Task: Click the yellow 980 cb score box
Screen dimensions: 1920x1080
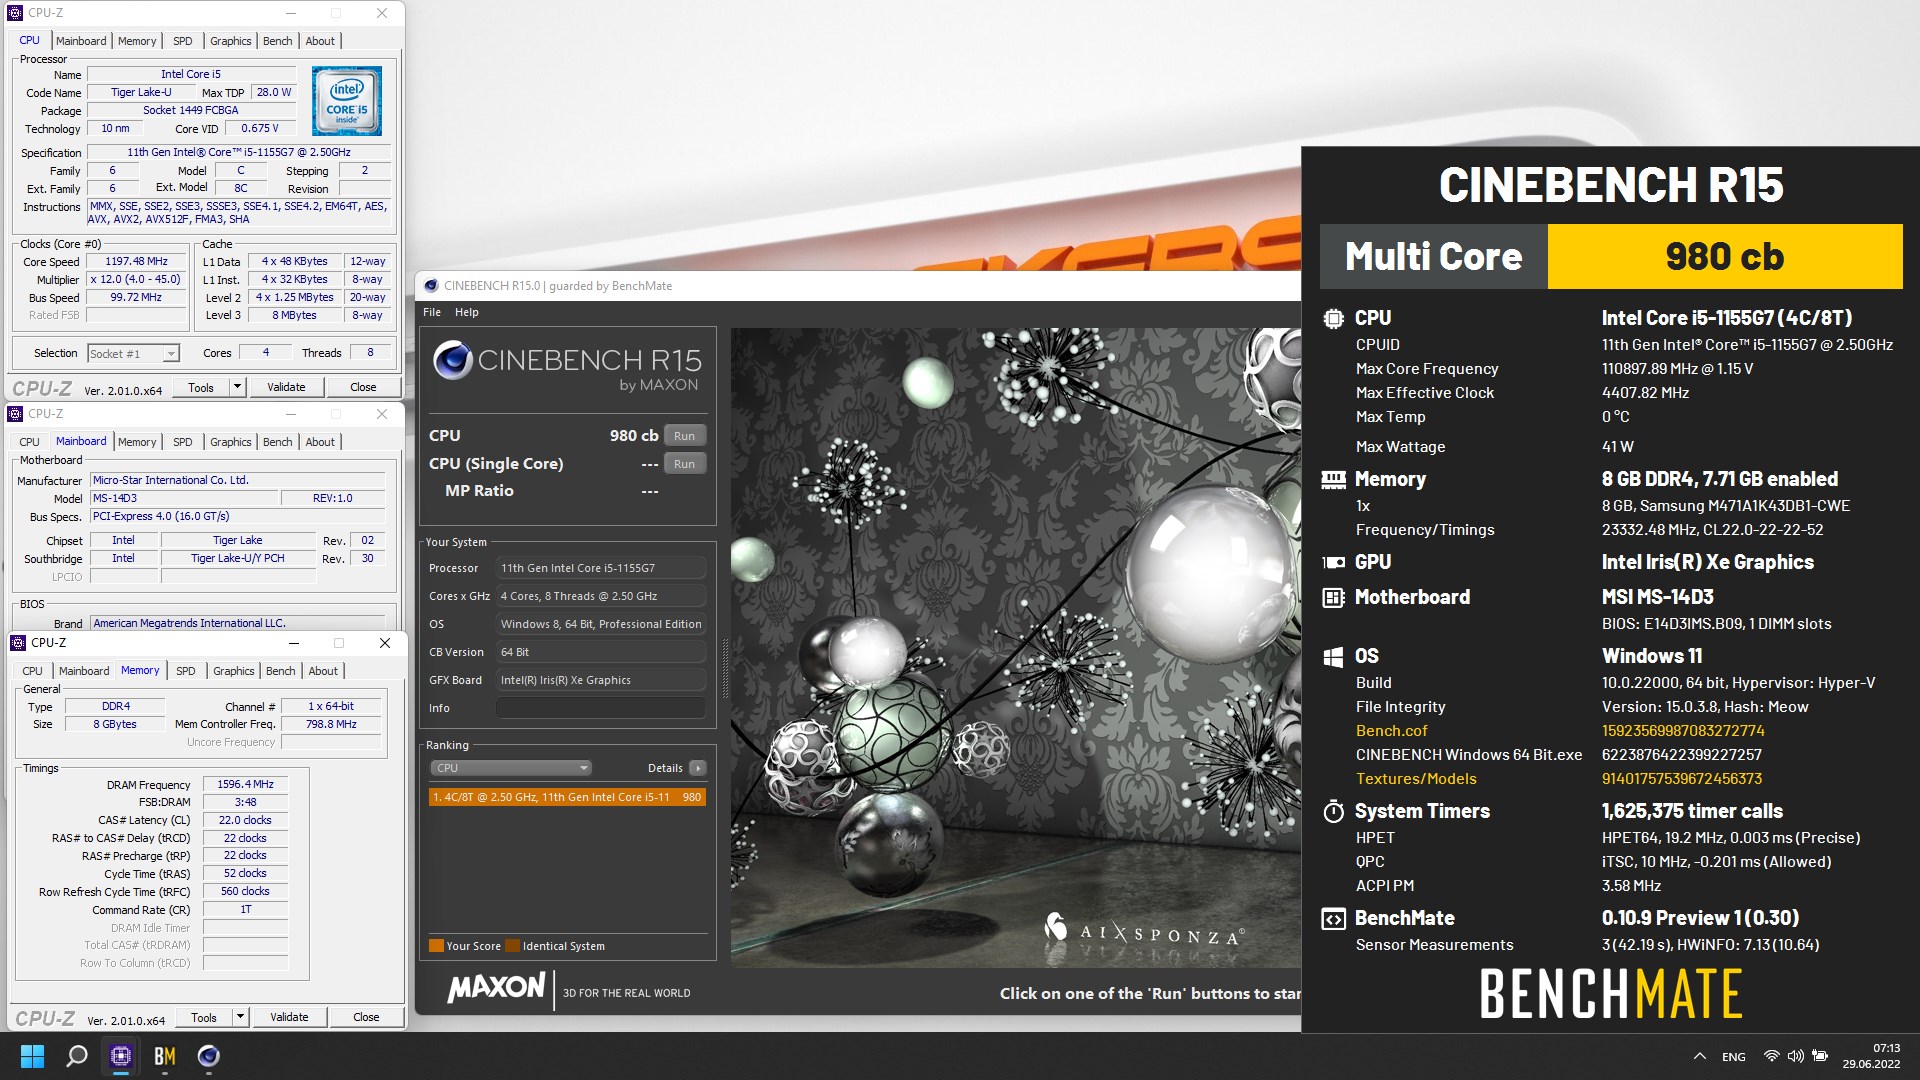Action: click(1725, 257)
